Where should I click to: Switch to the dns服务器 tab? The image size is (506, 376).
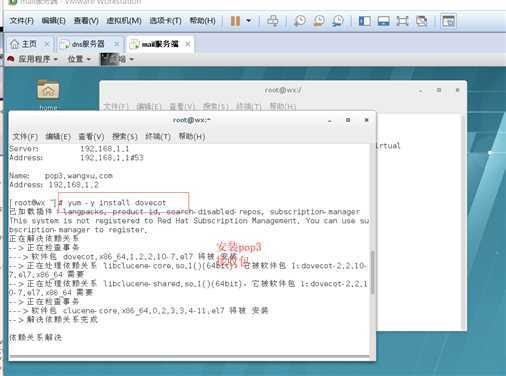coord(88,44)
